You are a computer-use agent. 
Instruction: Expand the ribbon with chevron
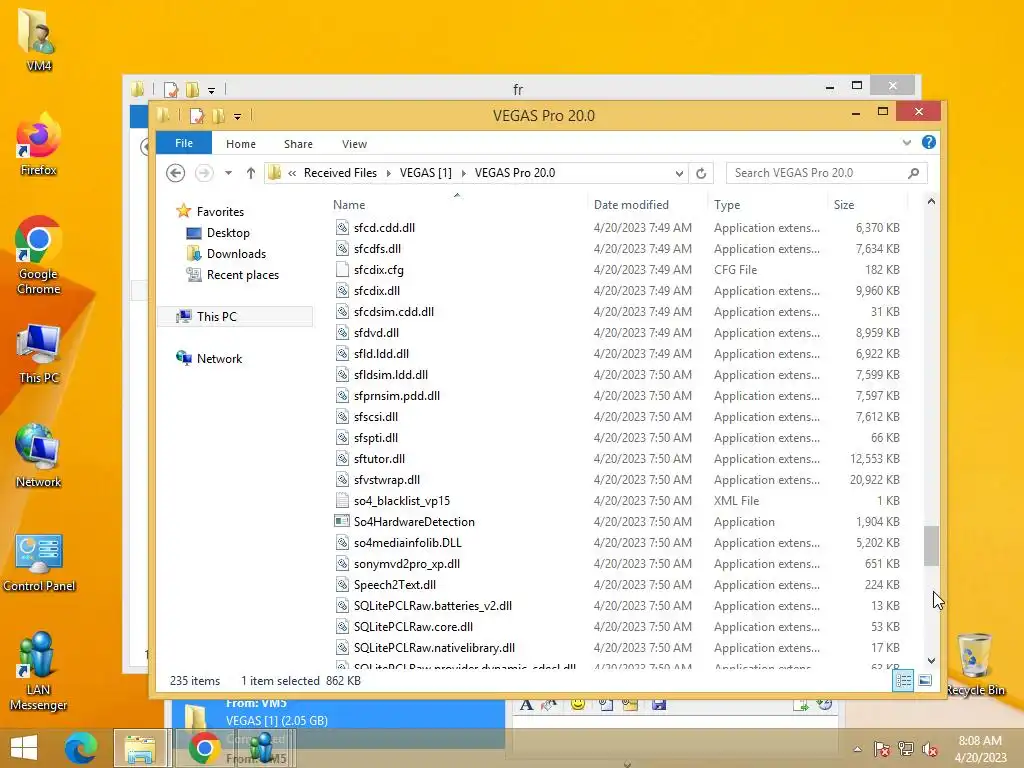click(x=906, y=142)
